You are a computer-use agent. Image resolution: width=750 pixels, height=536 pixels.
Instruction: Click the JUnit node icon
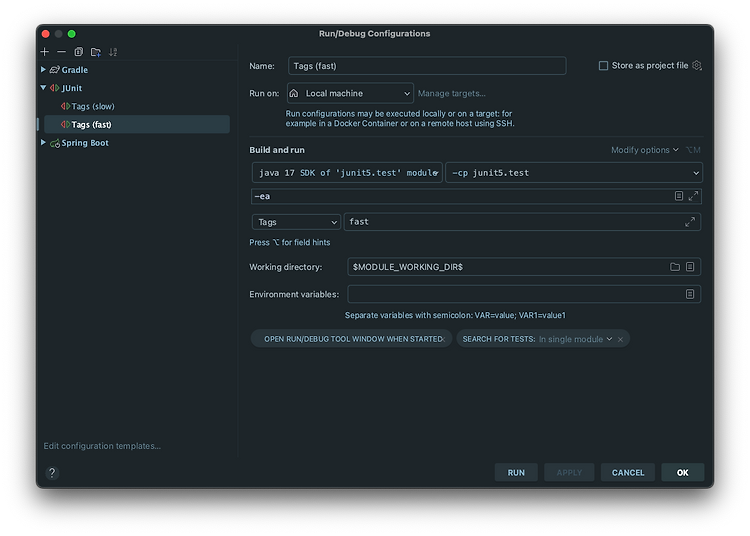pyautogui.click(x=55, y=88)
